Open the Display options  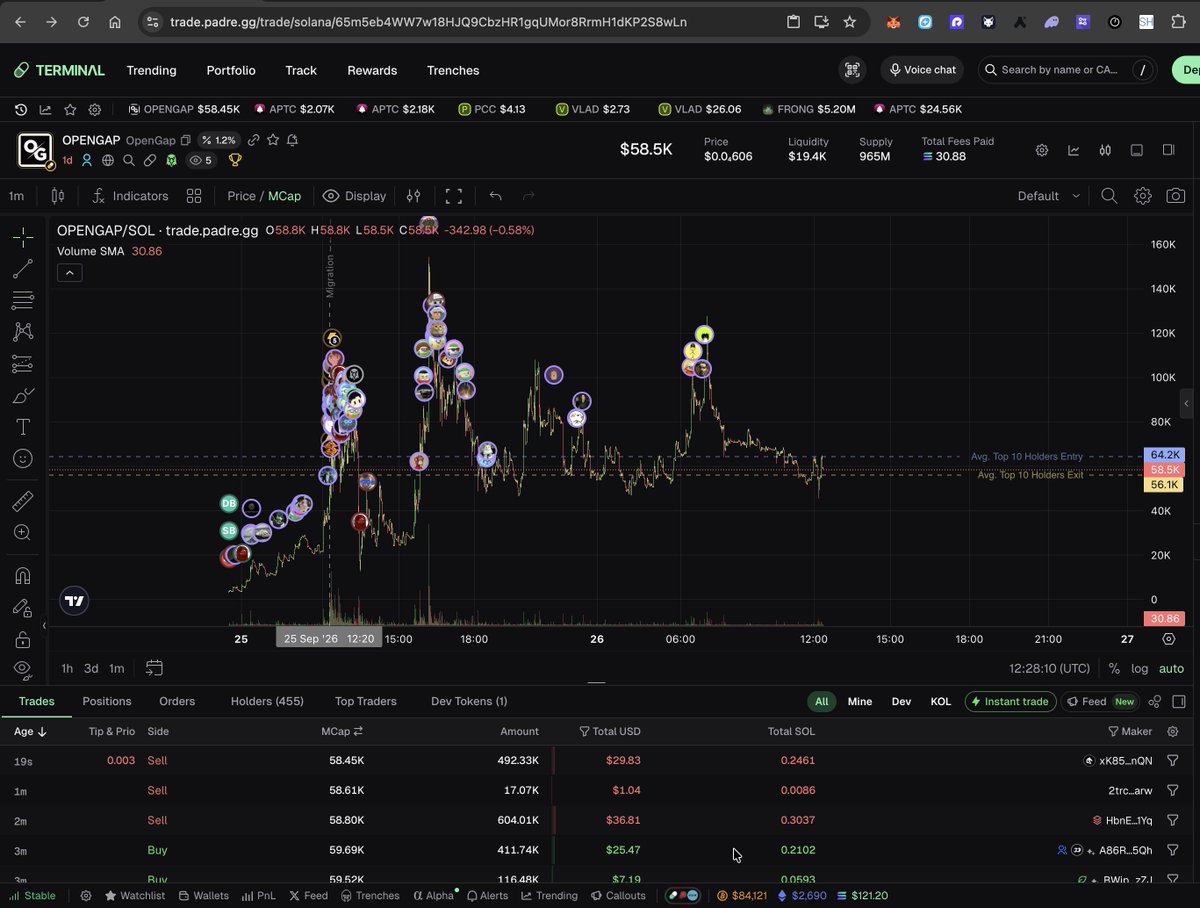355,196
